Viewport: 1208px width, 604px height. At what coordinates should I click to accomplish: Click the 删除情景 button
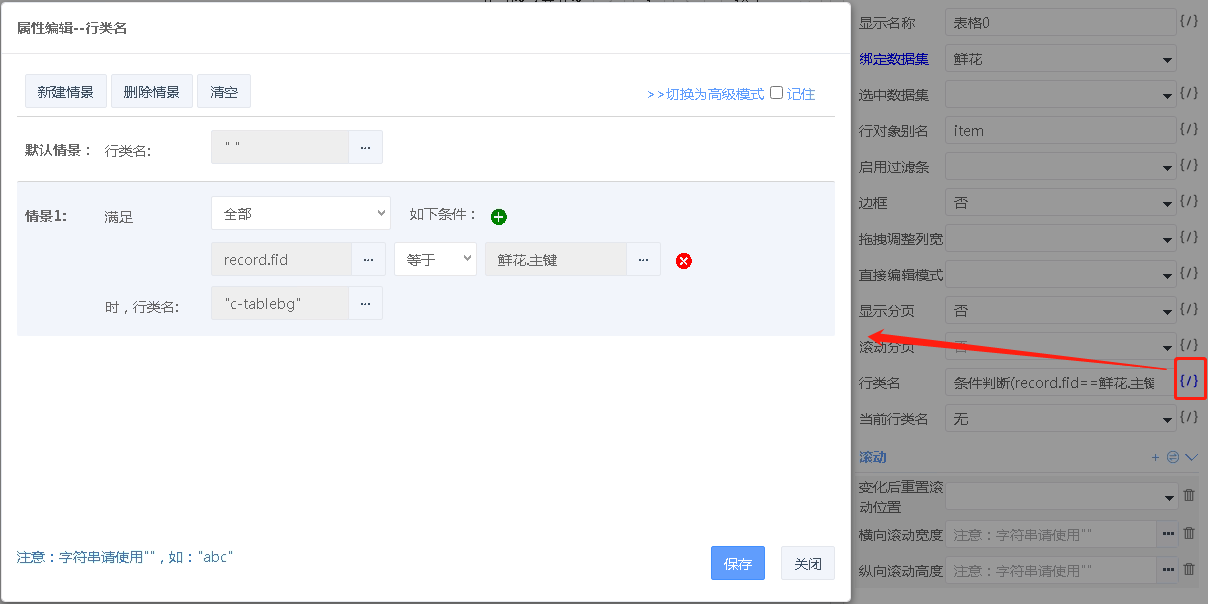[x=152, y=92]
